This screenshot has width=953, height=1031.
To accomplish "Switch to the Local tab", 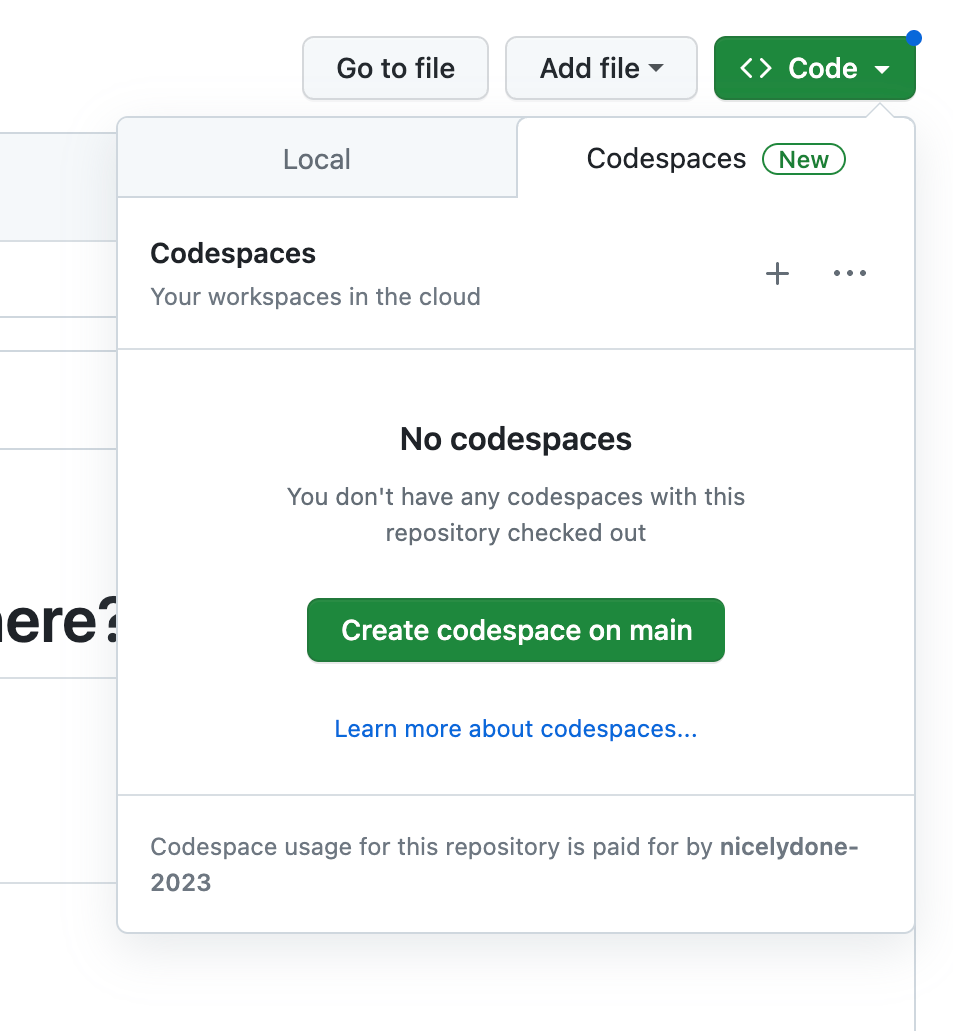I will (317, 158).
